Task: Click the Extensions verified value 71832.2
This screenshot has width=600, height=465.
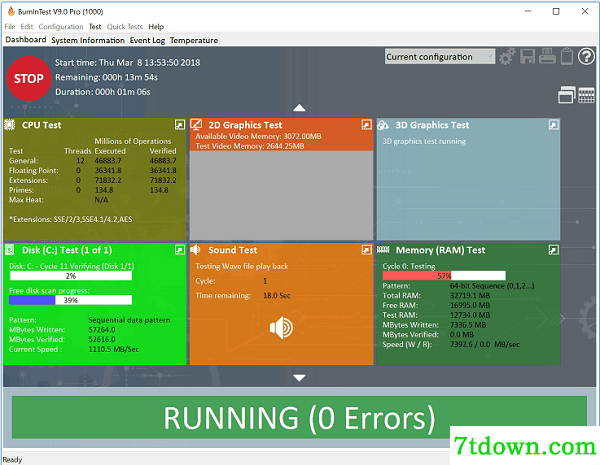Action: coord(163,180)
